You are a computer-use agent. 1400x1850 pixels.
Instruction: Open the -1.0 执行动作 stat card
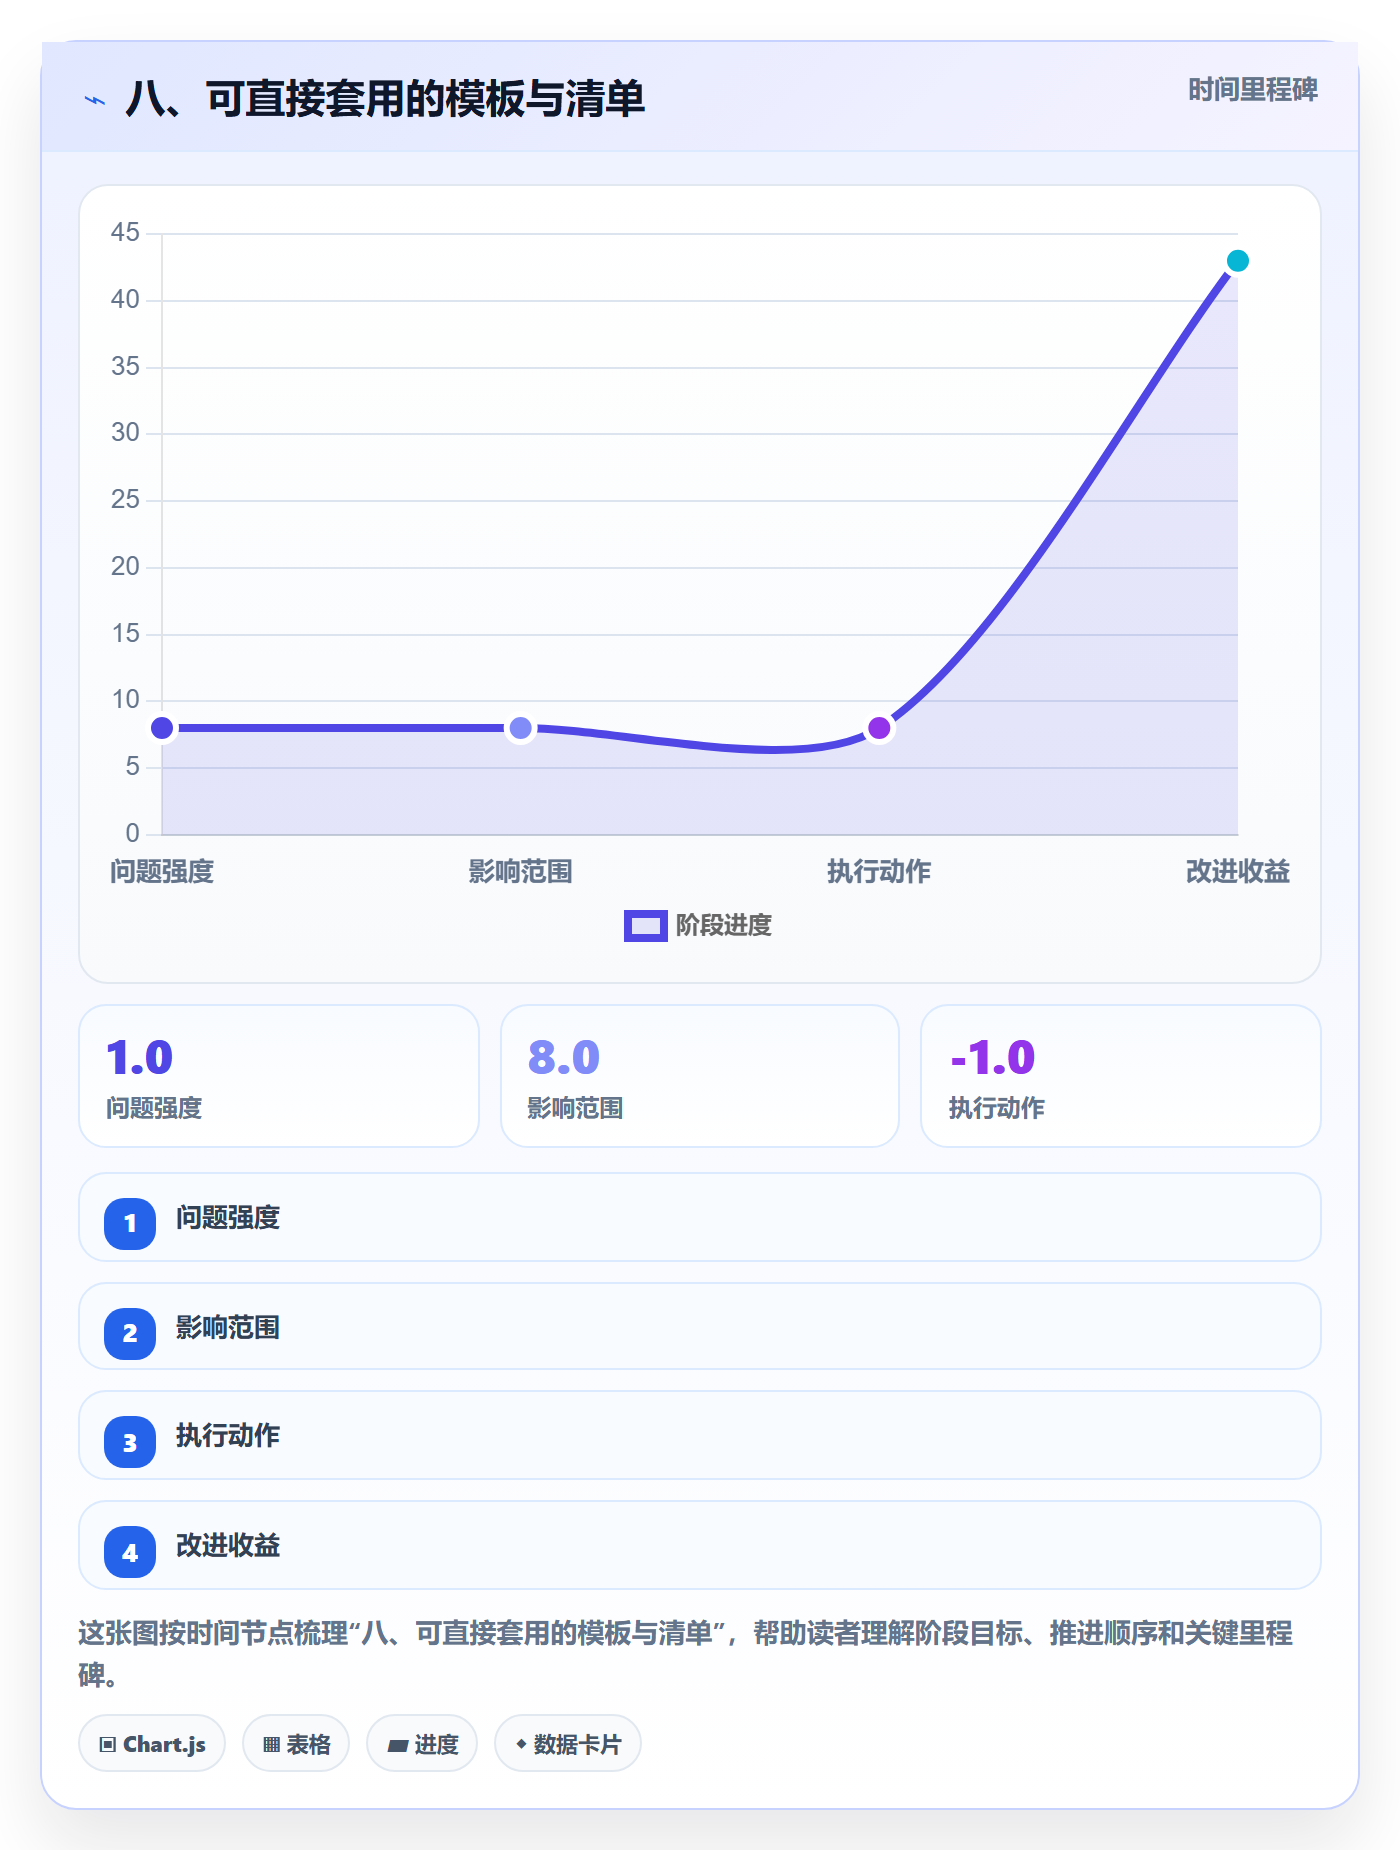click(1121, 1076)
